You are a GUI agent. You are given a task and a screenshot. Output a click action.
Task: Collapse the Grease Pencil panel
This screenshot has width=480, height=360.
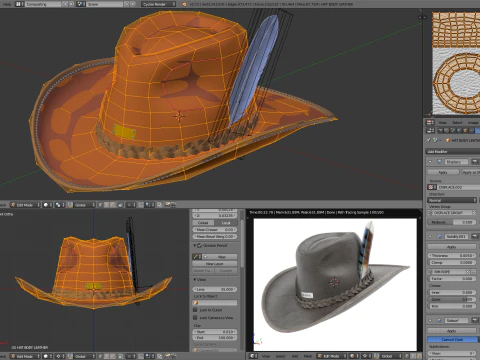194,246
